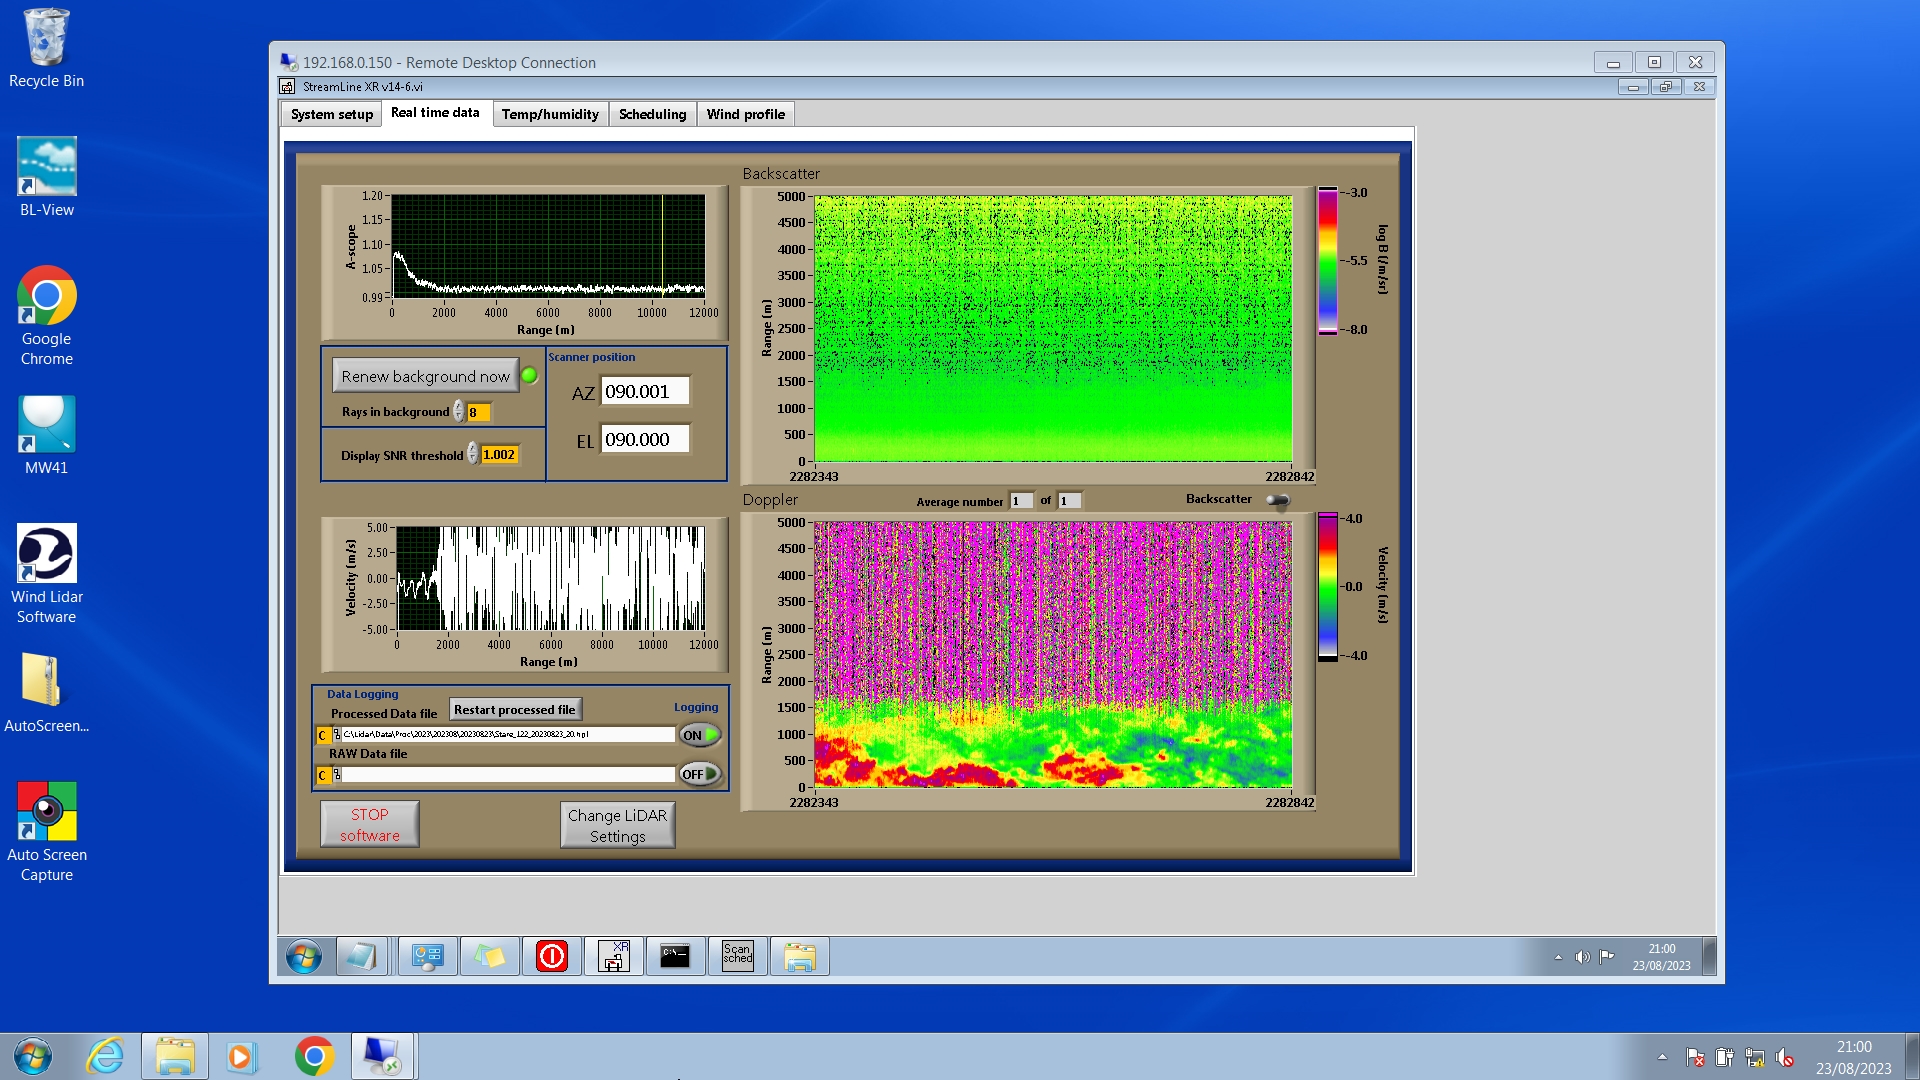Toggle Processed Data file logging ON switch

(x=700, y=735)
